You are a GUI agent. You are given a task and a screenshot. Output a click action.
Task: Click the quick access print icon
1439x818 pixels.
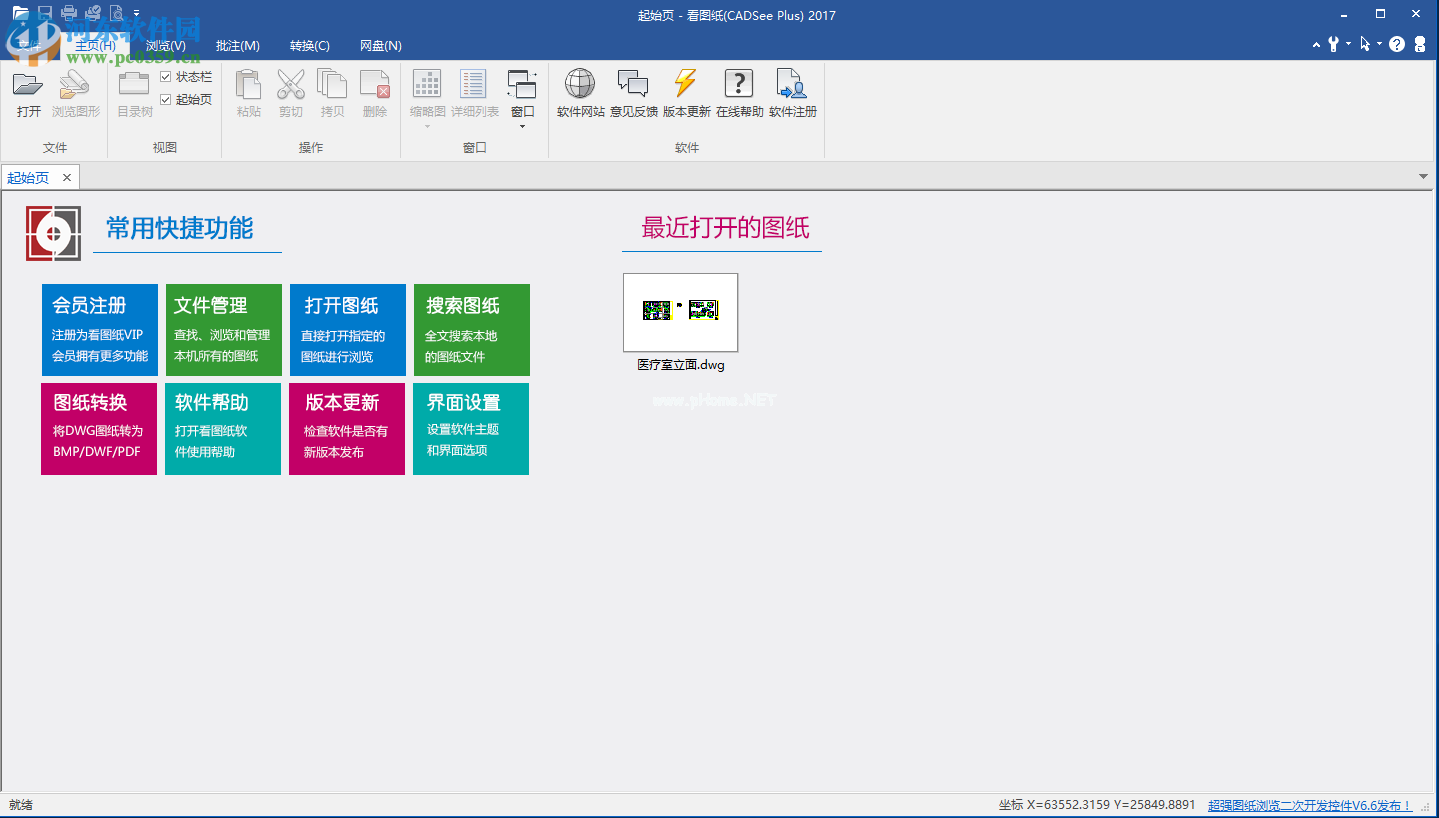coord(69,13)
